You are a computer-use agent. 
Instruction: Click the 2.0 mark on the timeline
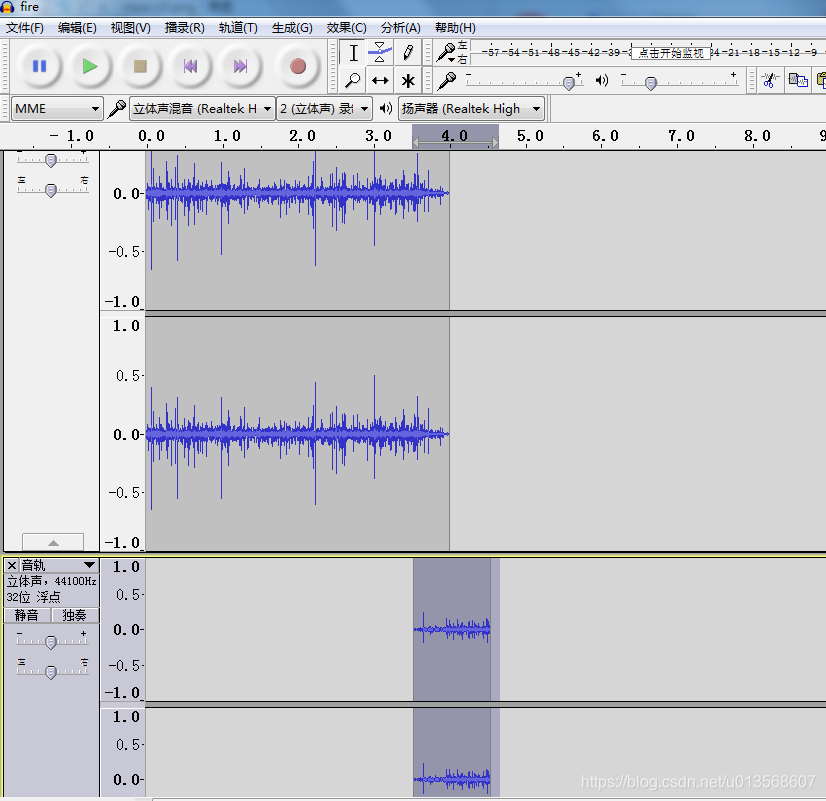[302, 136]
